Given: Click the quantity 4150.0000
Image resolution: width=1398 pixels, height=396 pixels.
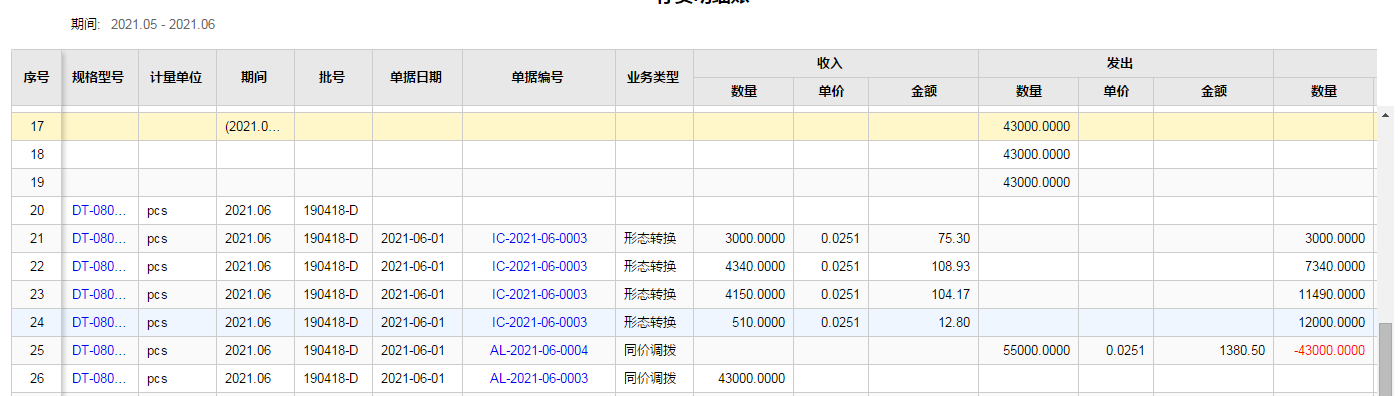Looking at the screenshot, I should (755, 295).
